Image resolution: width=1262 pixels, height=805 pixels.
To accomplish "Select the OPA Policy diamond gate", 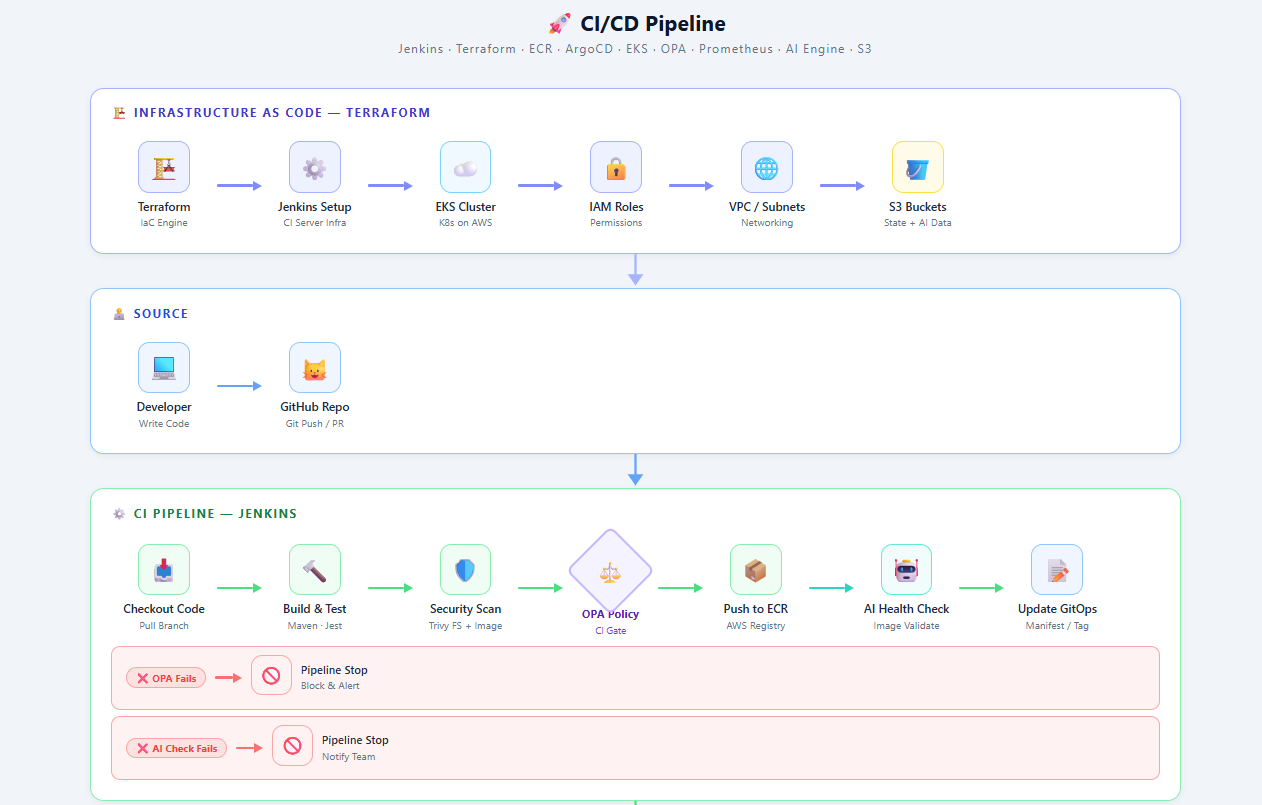I will 611,571.
